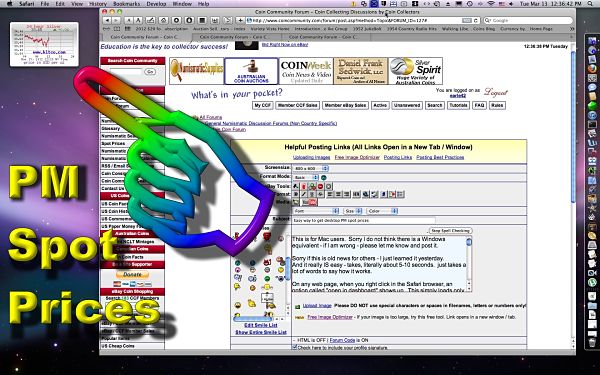This screenshot has width=600, height=375.
Task: Apply underline using the Format row icon
Action: click(312, 194)
